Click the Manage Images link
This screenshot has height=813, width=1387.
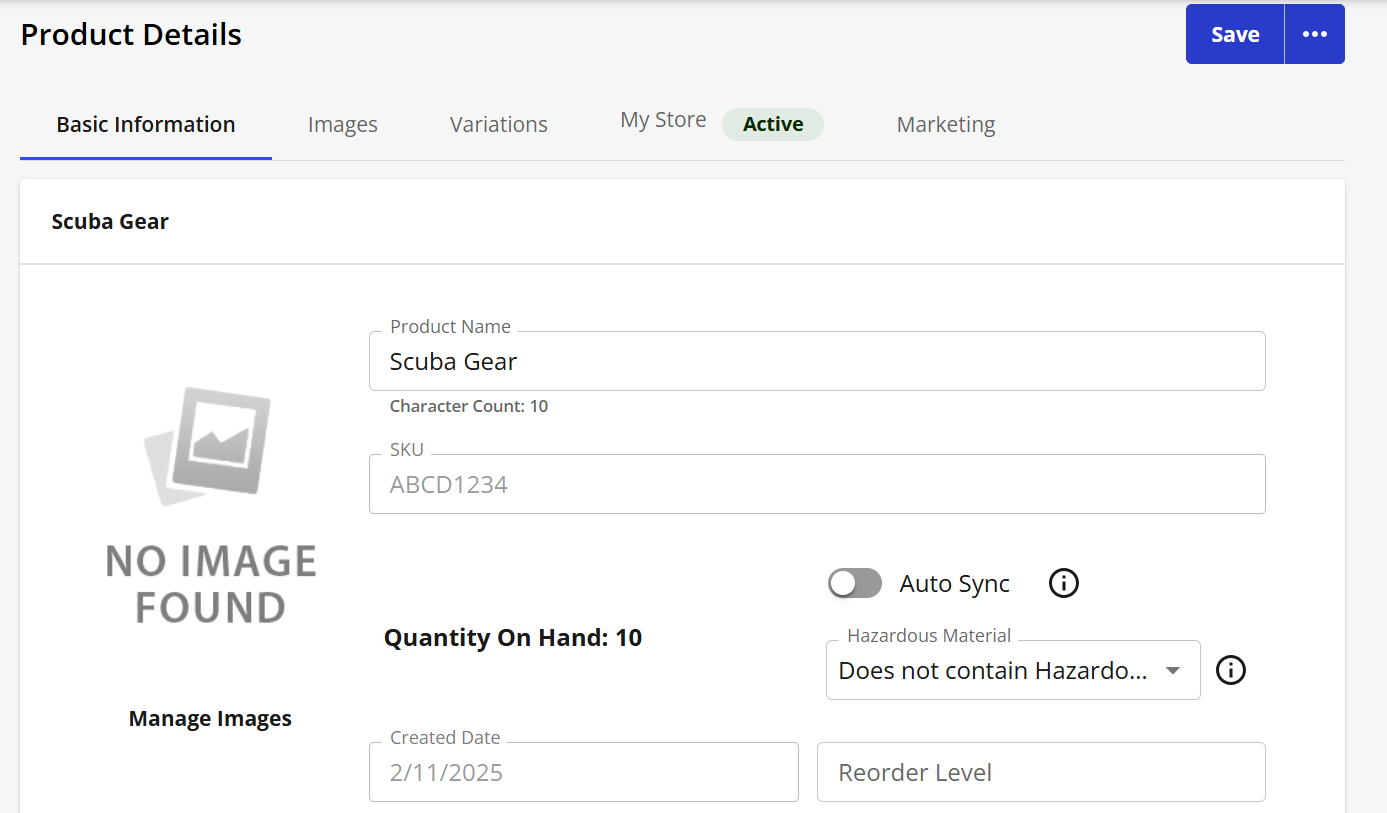(x=210, y=718)
